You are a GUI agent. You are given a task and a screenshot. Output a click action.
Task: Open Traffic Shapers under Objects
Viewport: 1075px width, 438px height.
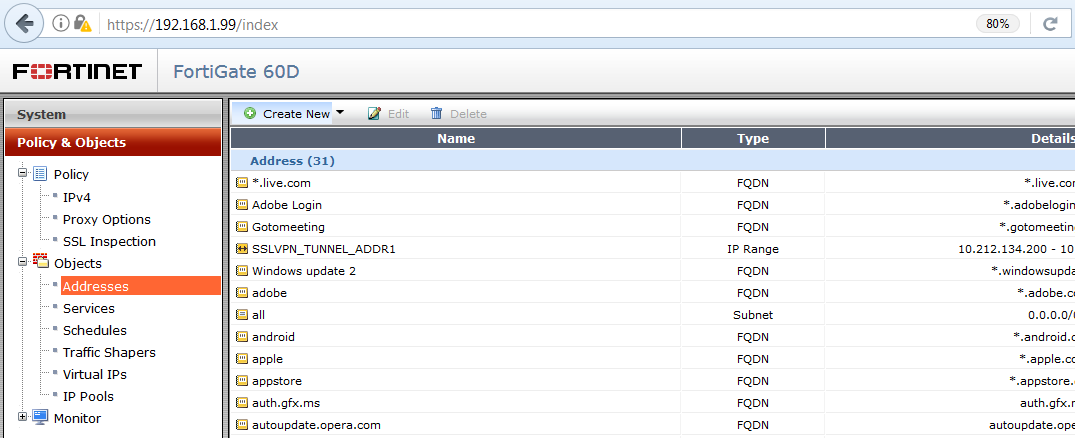[x=110, y=352]
